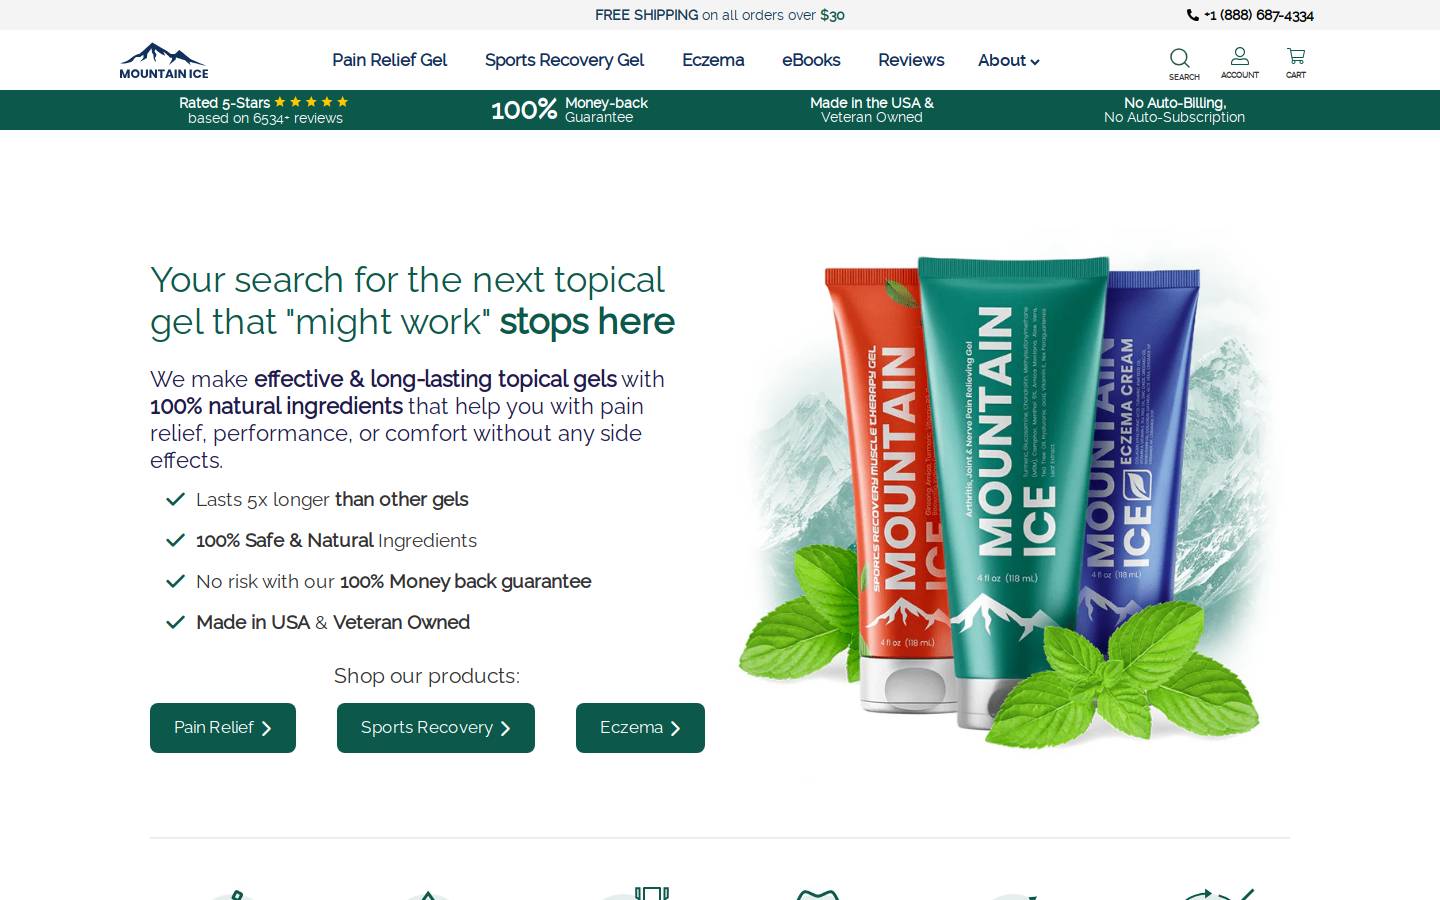
Task: Click 'Made in USA & Veteran Owned' bullet
Action: tap(333, 622)
